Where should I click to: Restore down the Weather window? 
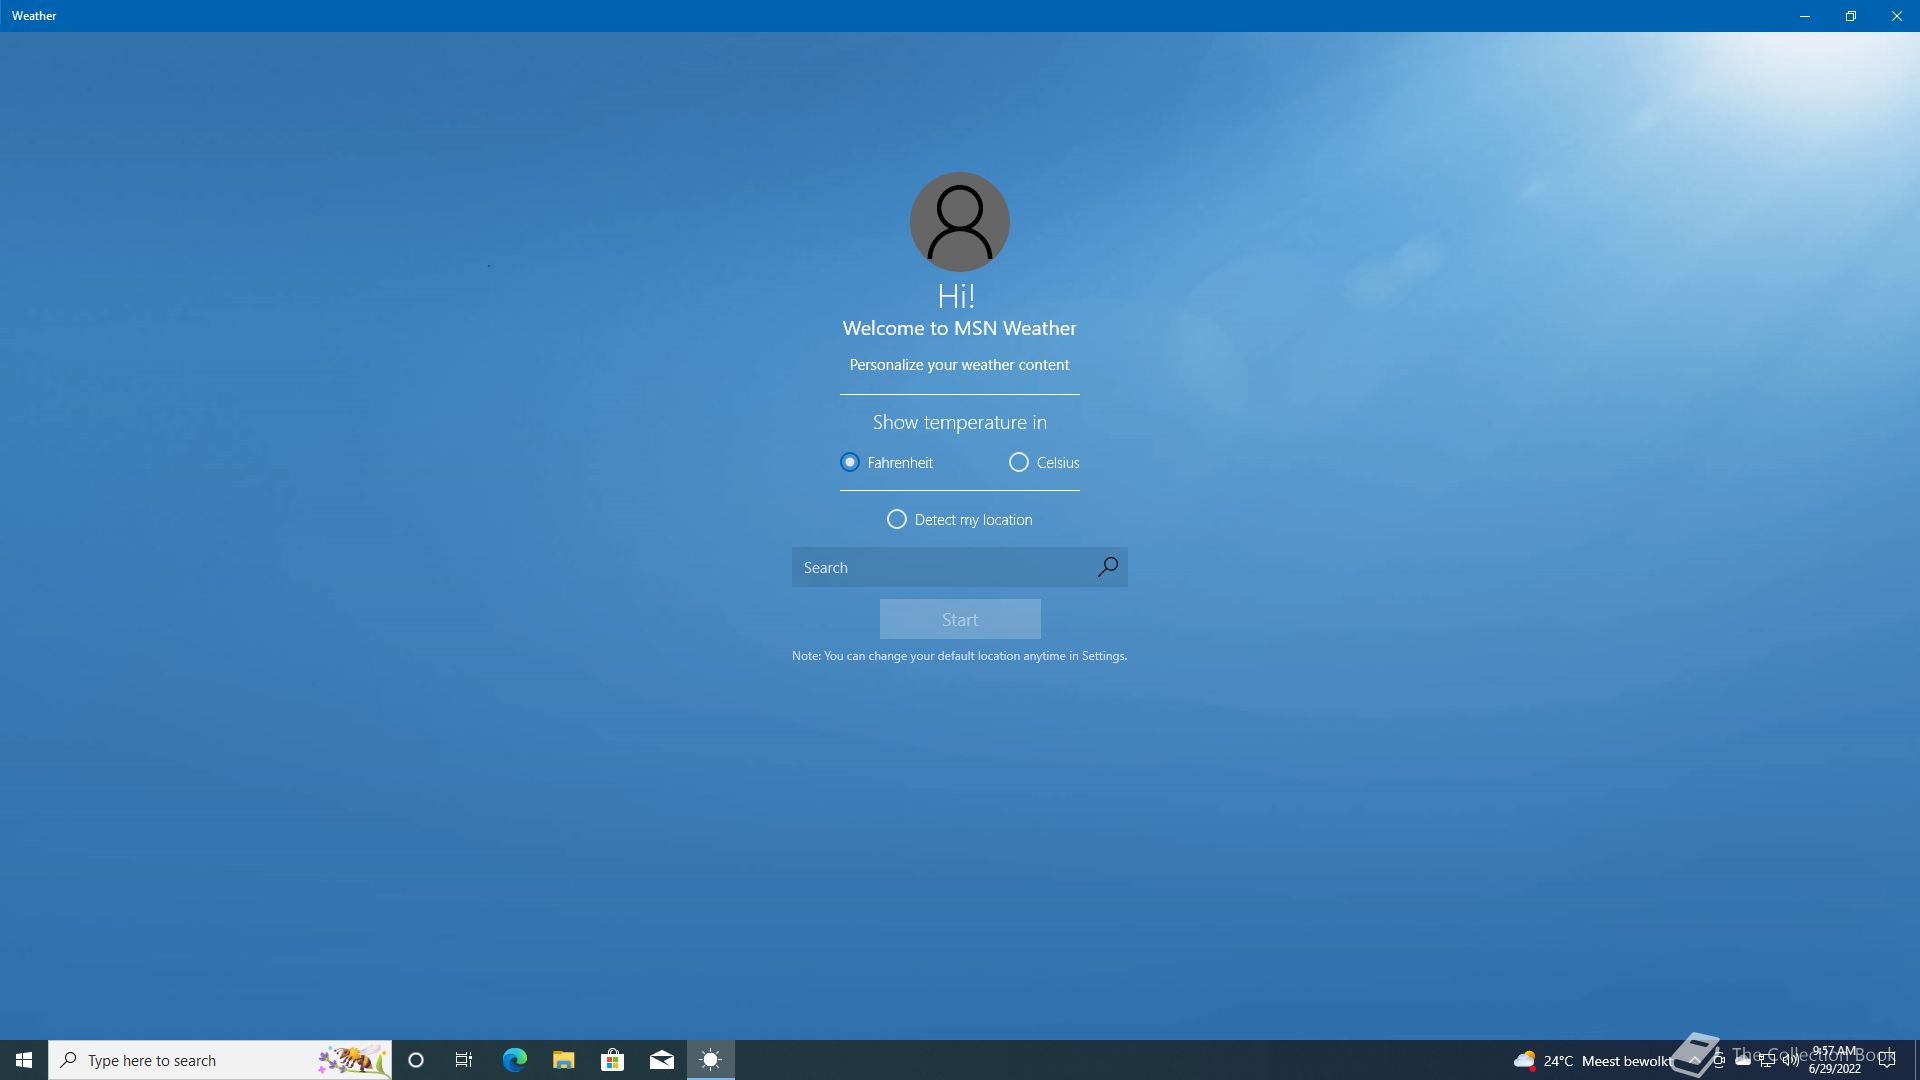[1851, 16]
